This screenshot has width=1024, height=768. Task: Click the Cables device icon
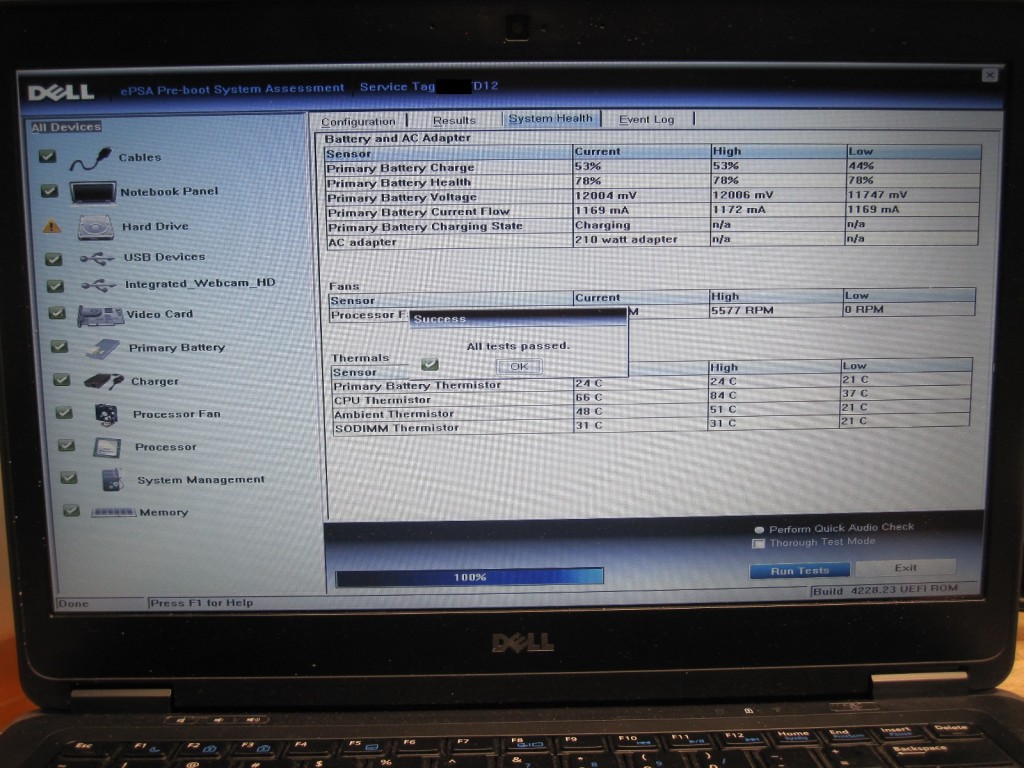[x=90, y=159]
